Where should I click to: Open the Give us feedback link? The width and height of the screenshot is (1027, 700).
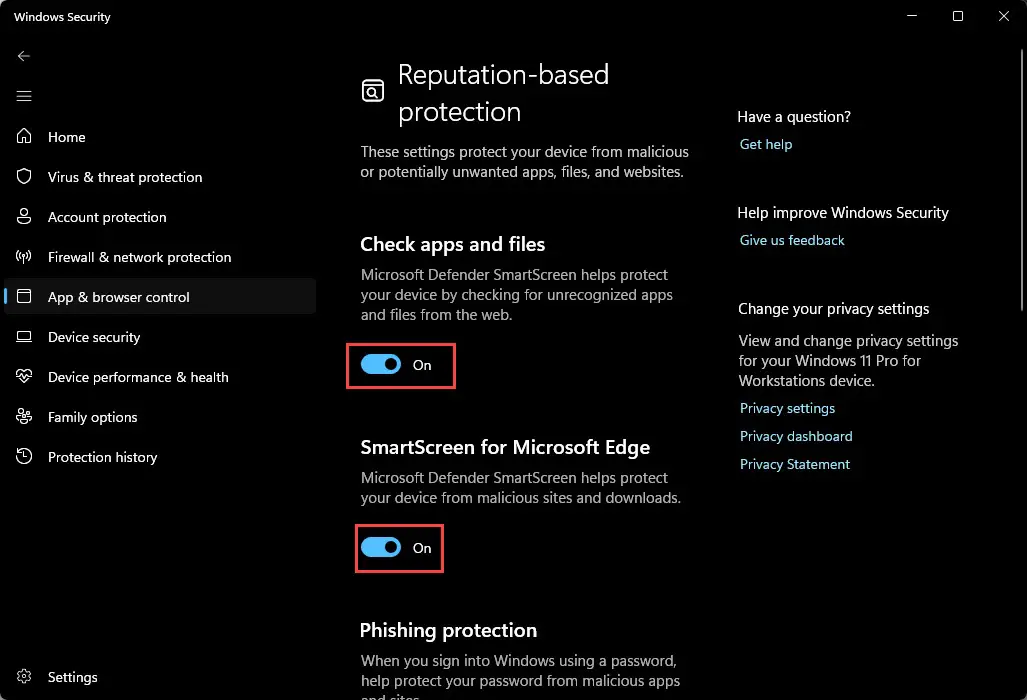[x=792, y=240]
